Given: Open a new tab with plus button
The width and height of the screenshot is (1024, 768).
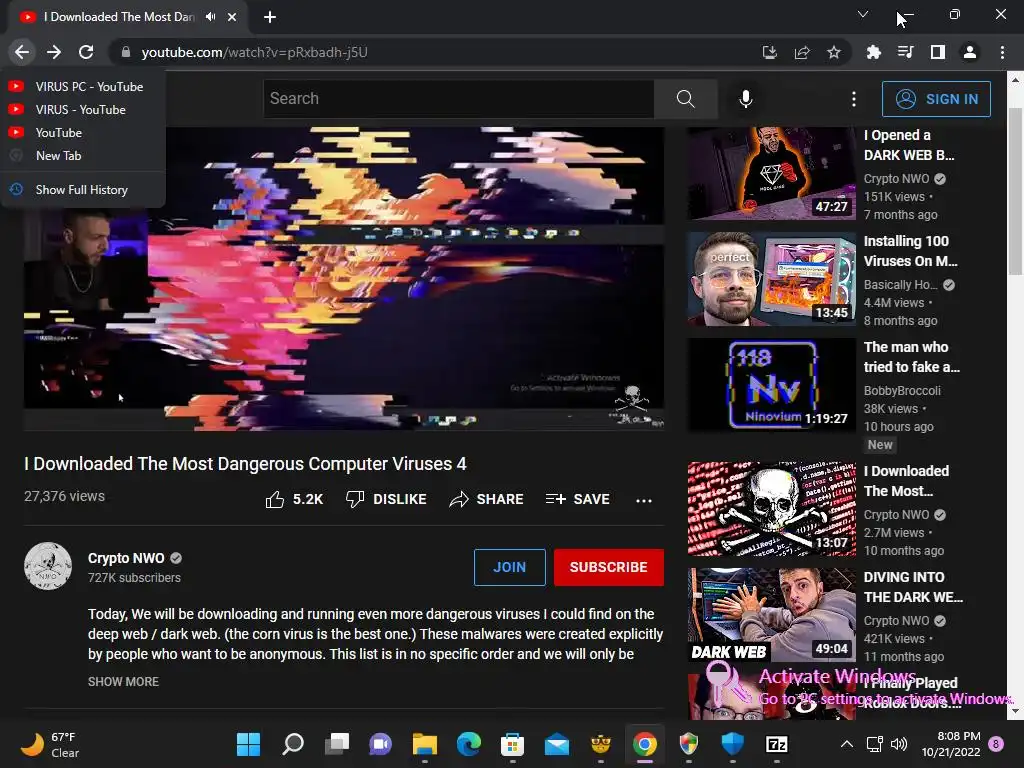Looking at the screenshot, I should coord(270,17).
